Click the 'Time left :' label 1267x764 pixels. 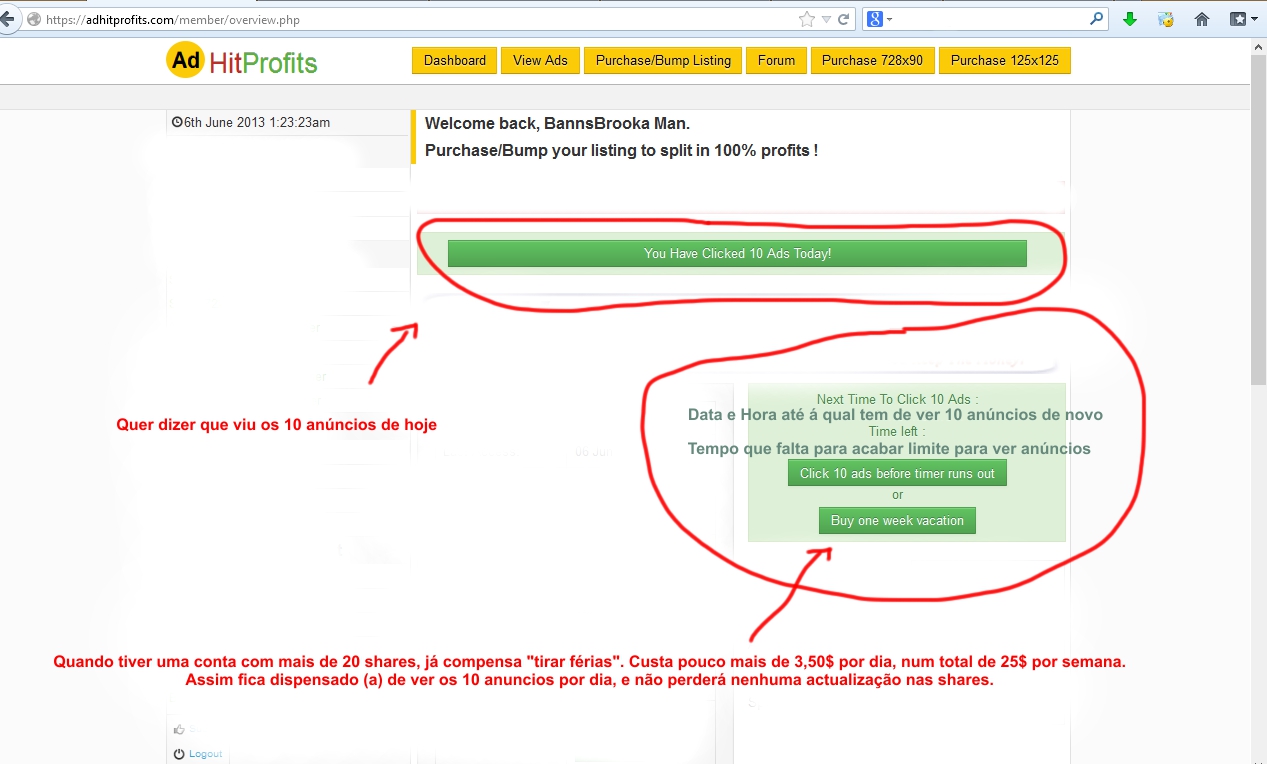(897, 431)
